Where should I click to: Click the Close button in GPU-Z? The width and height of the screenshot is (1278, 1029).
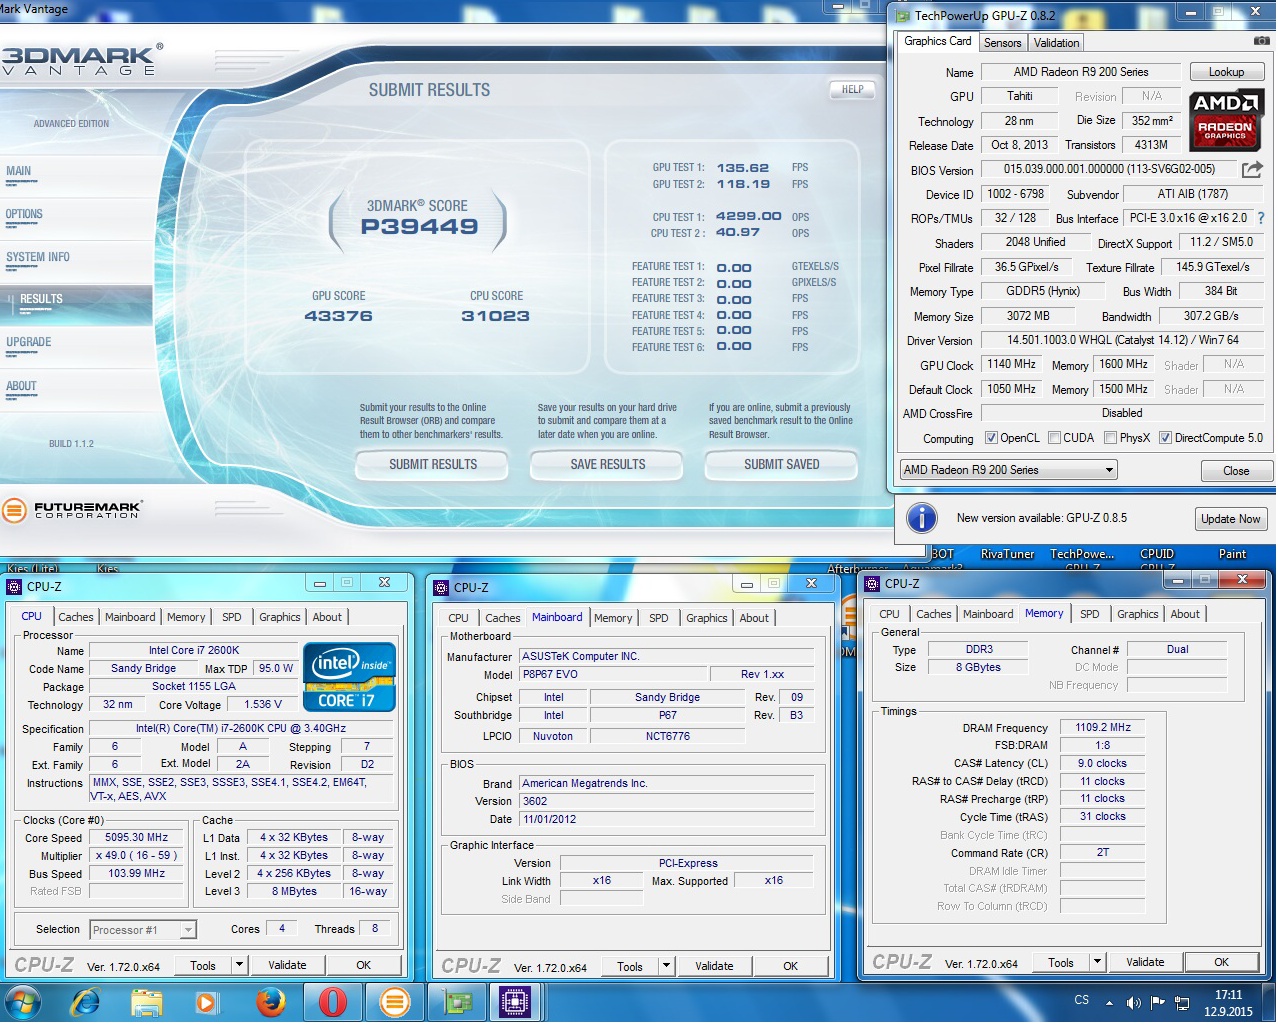1236,471
